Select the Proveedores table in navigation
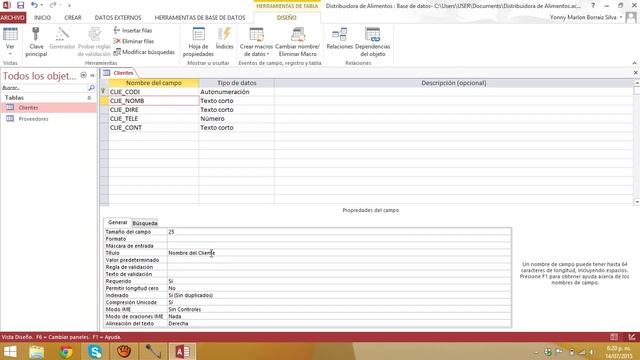640x360 pixels. (x=49, y=119)
